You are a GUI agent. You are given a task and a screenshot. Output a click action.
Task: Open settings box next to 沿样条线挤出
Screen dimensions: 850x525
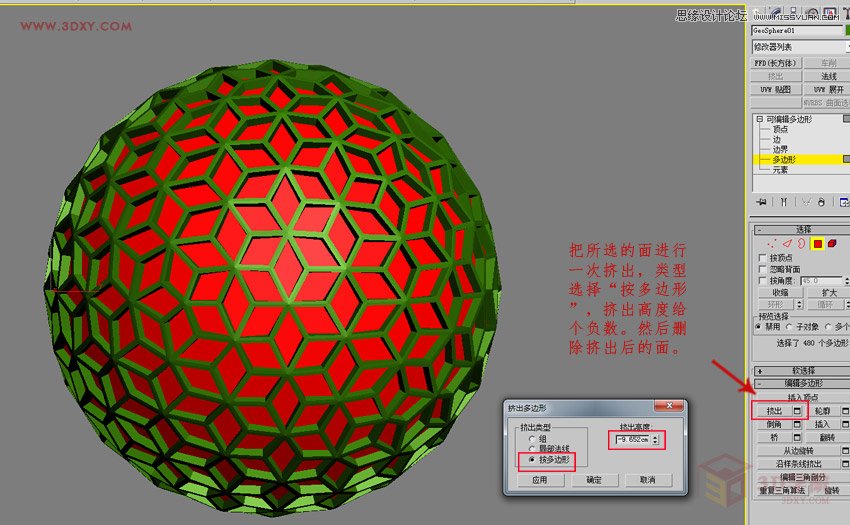[x=846, y=464]
